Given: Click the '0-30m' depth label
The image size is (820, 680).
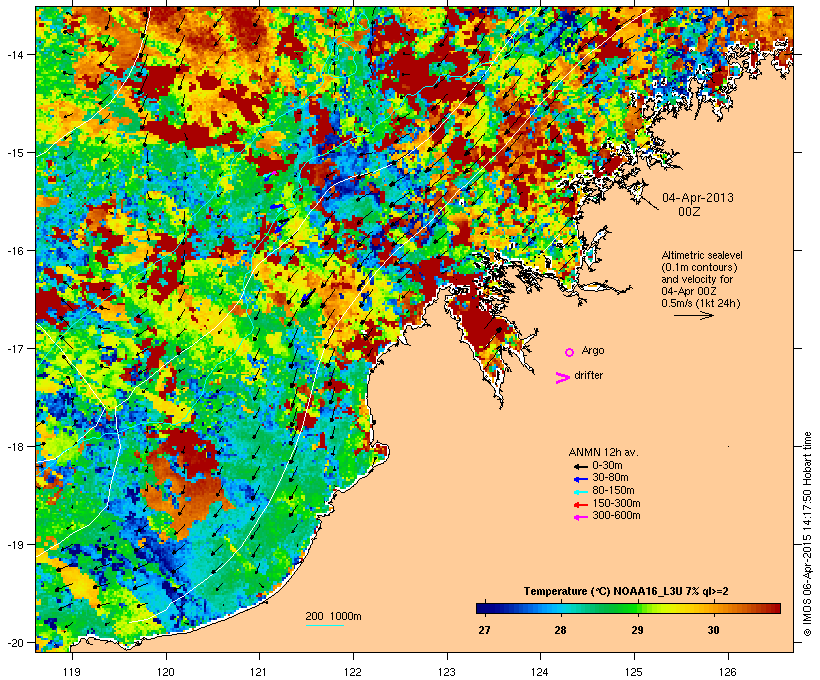Looking at the screenshot, I should [x=607, y=465].
